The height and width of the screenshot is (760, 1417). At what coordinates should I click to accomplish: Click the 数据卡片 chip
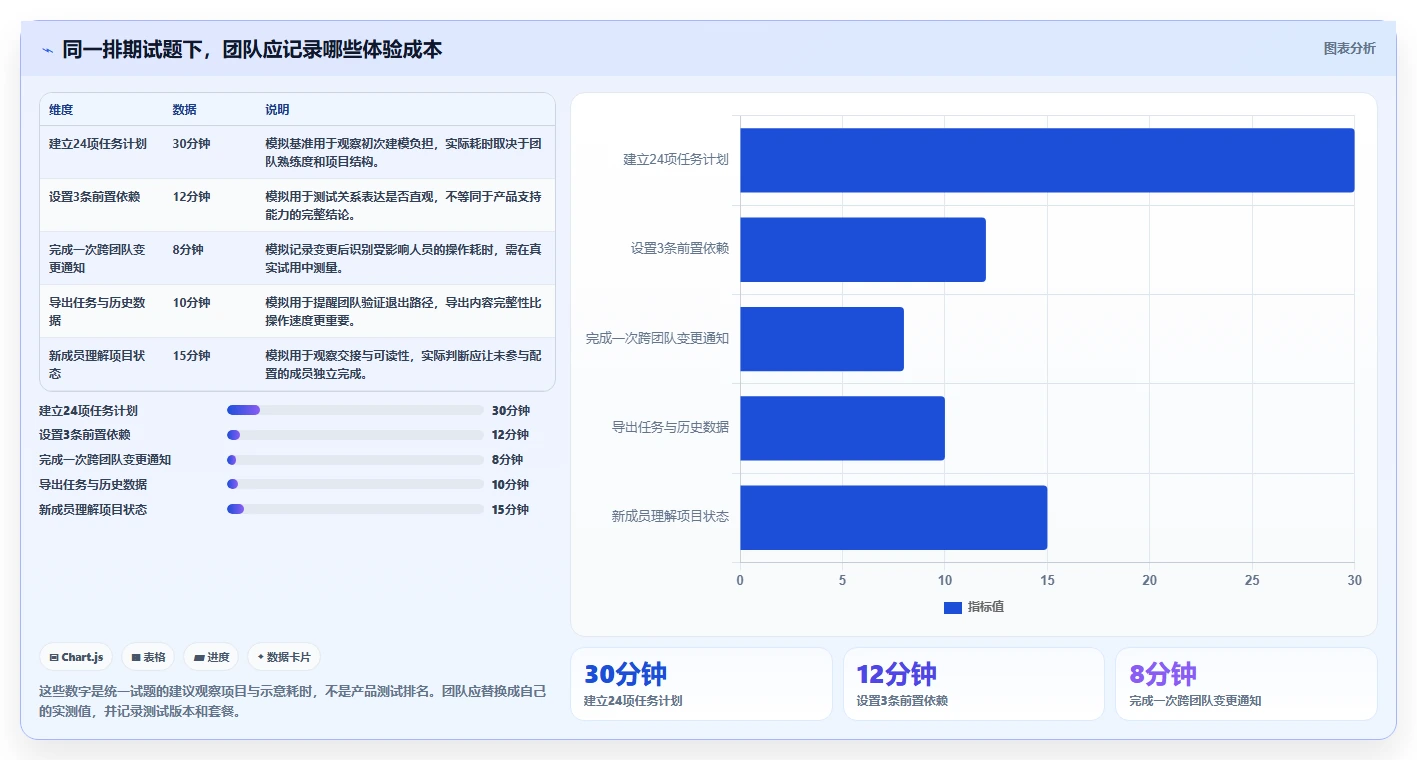coord(284,657)
